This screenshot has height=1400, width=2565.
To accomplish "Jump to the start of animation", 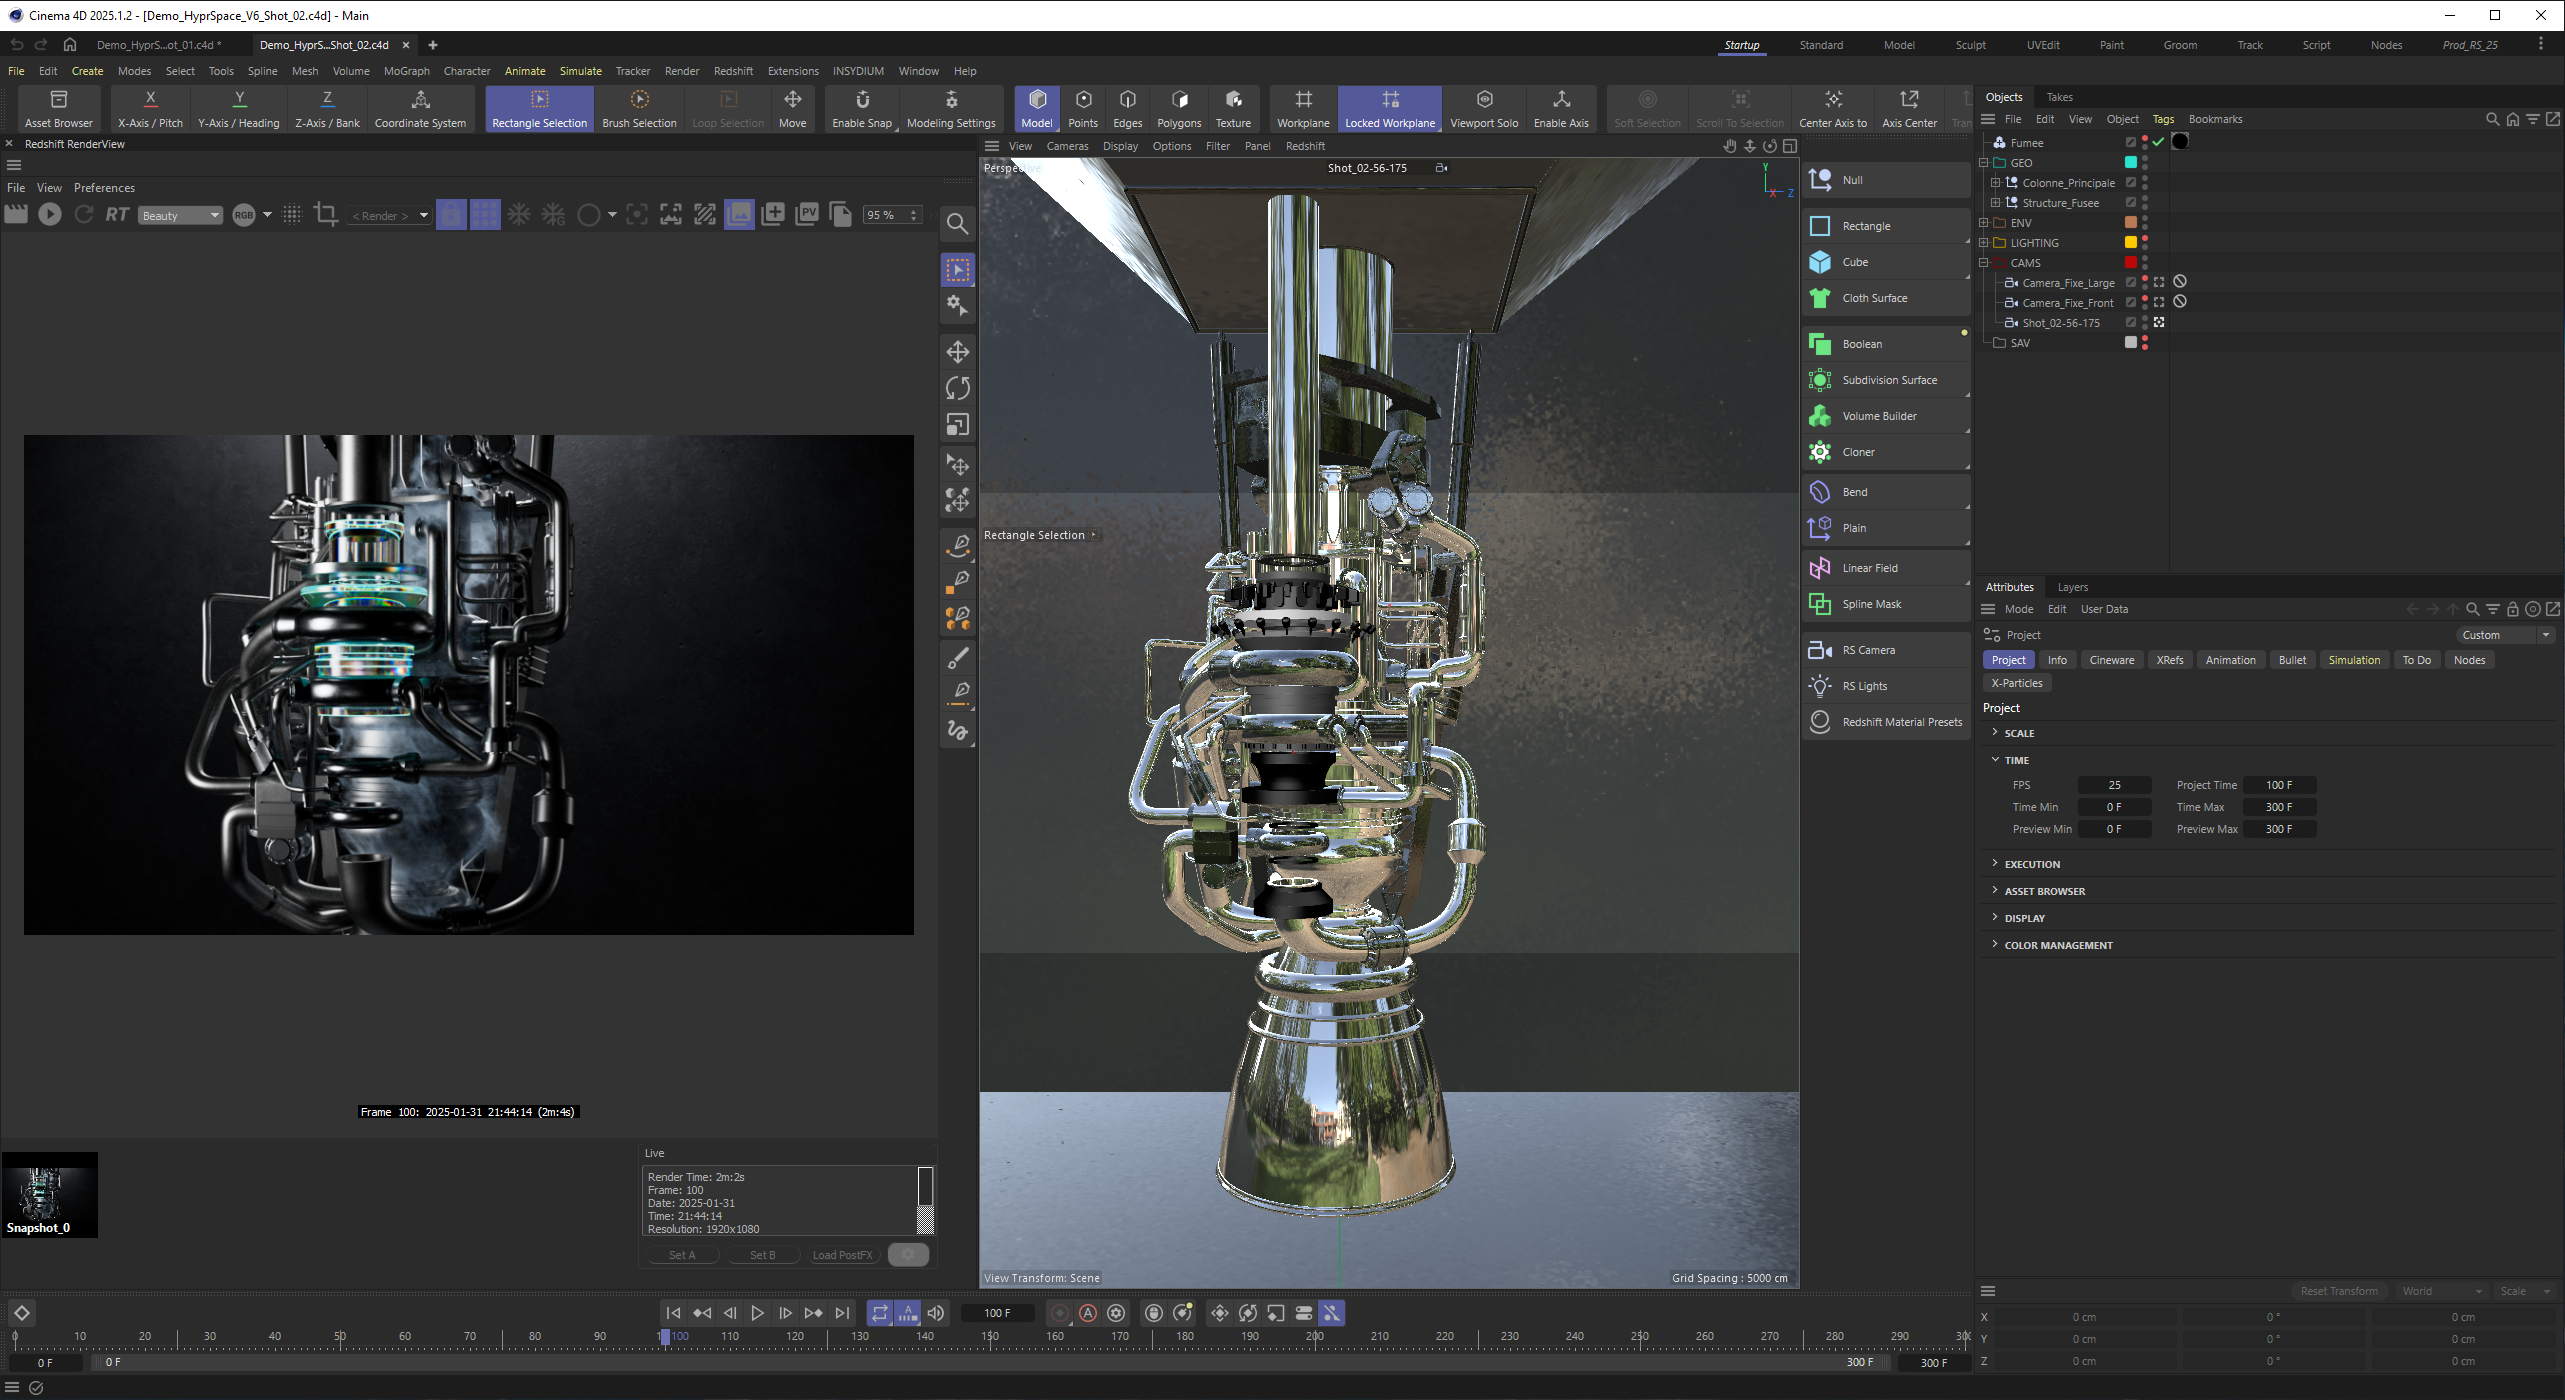I will [673, 1313].
